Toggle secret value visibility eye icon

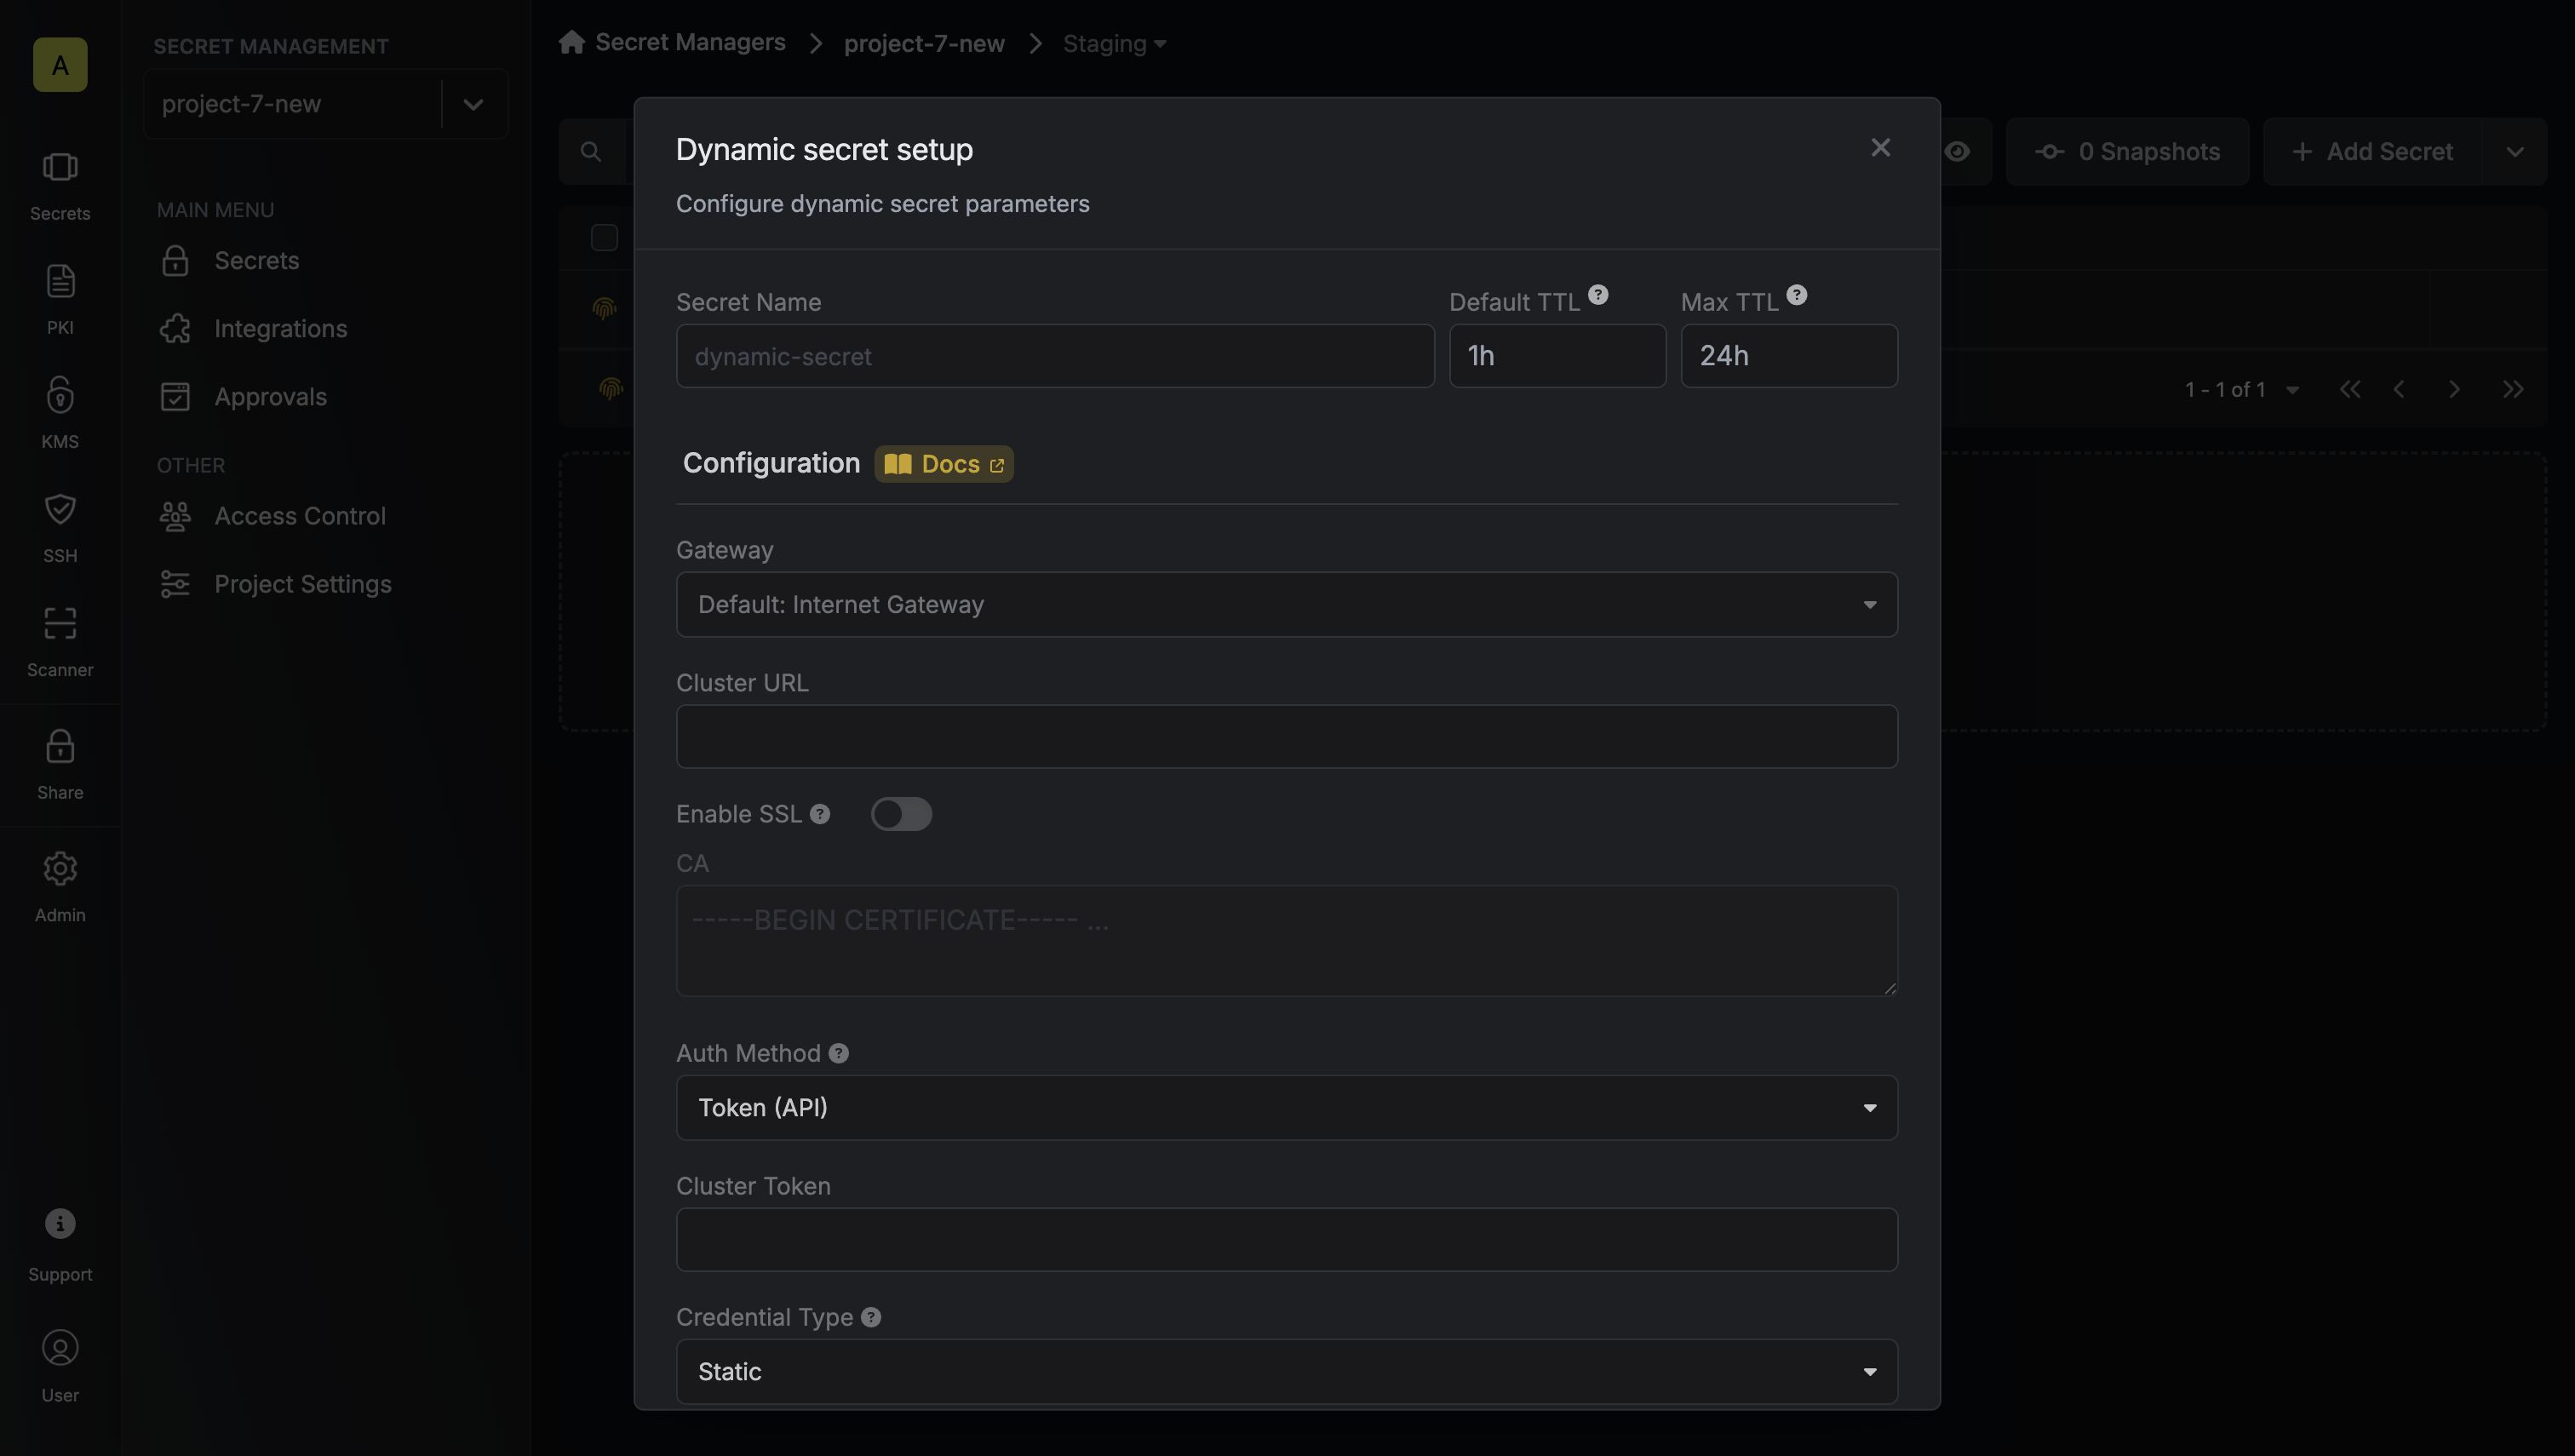coord(1958,152)
